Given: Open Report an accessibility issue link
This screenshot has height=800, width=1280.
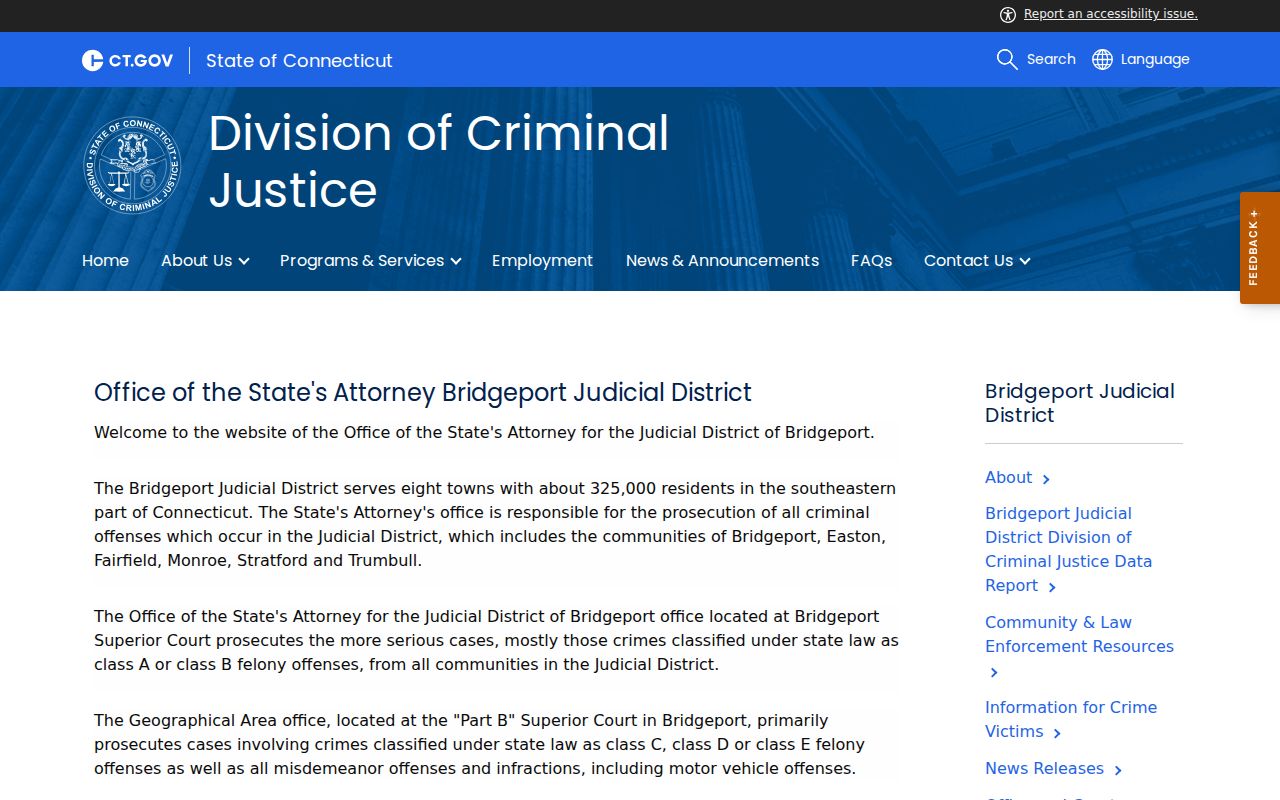Looking at the screenshot, I should tap(1110, 14).
